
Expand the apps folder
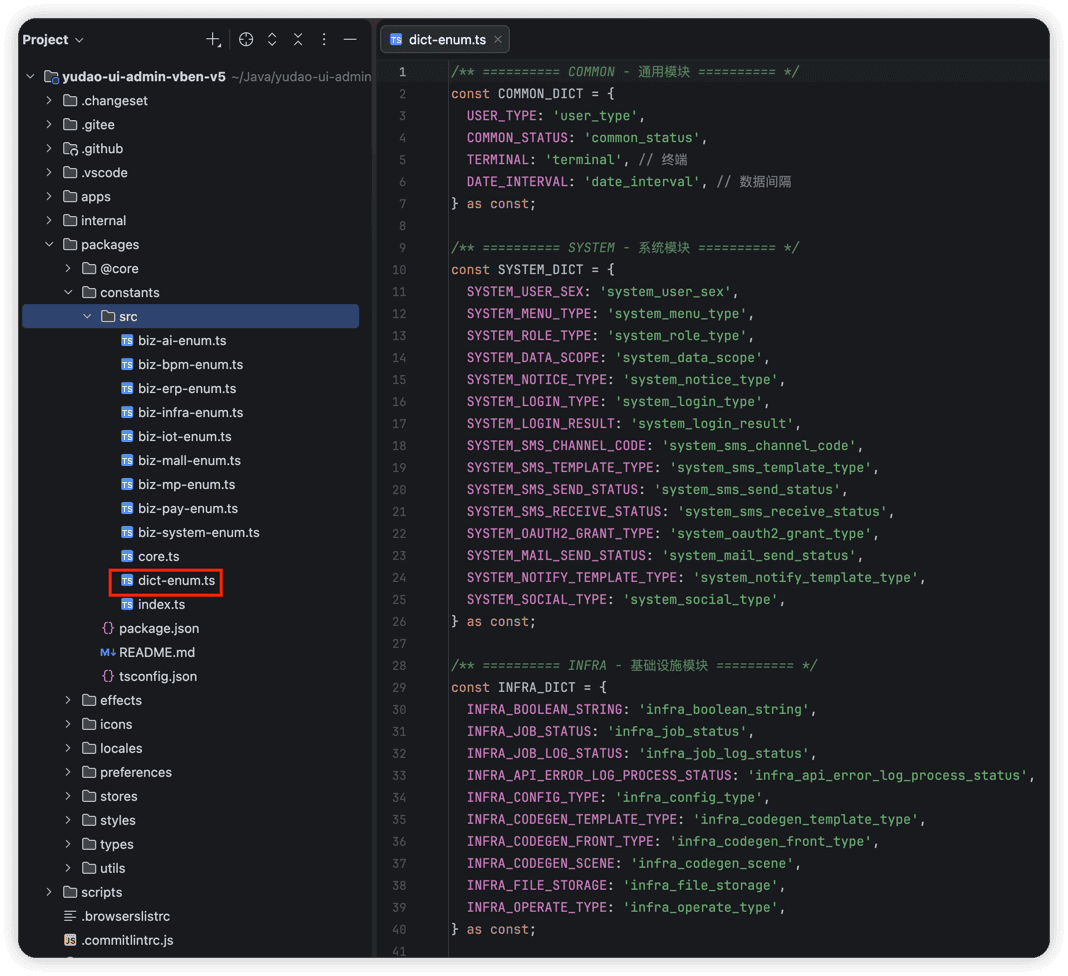tap(48, 196)
